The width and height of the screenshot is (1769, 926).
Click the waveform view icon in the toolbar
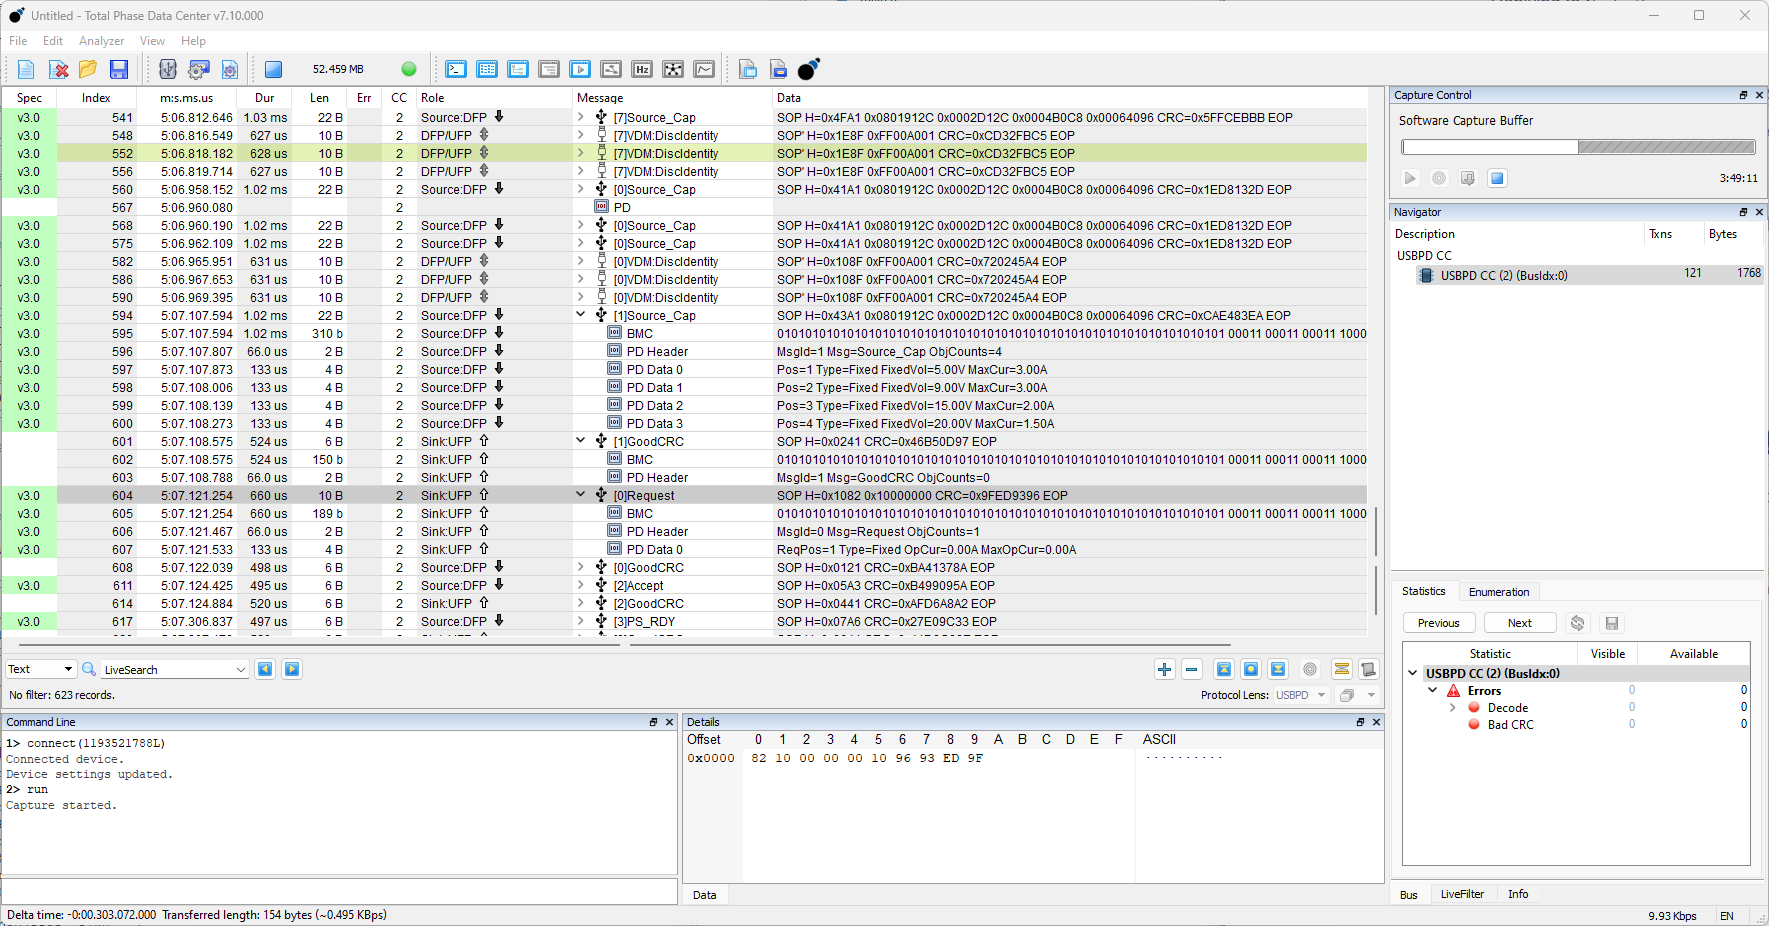705,69
